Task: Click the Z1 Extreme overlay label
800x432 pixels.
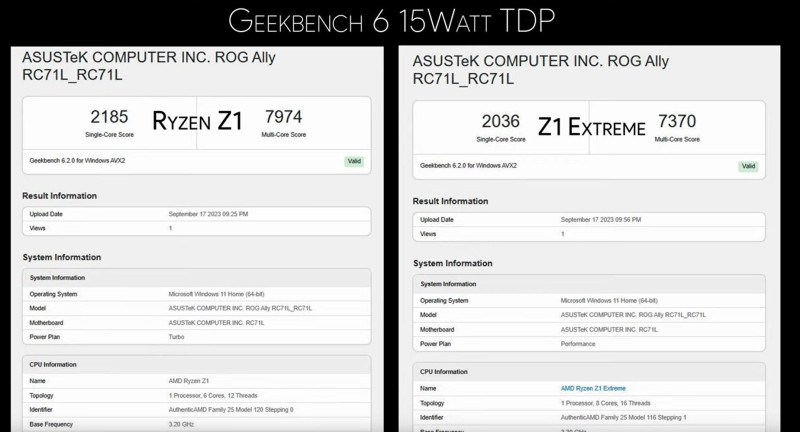Action: pyautogui.click(x=591, y=127)
